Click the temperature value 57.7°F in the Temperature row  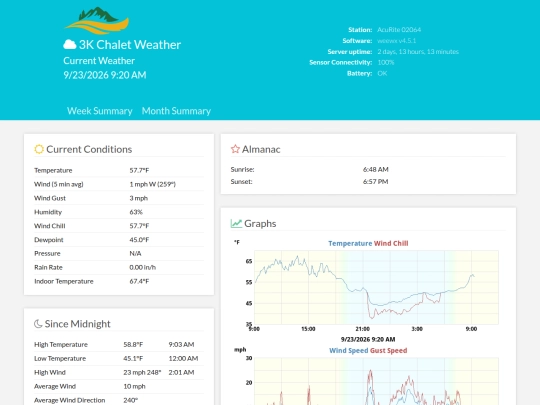[139, 170]
